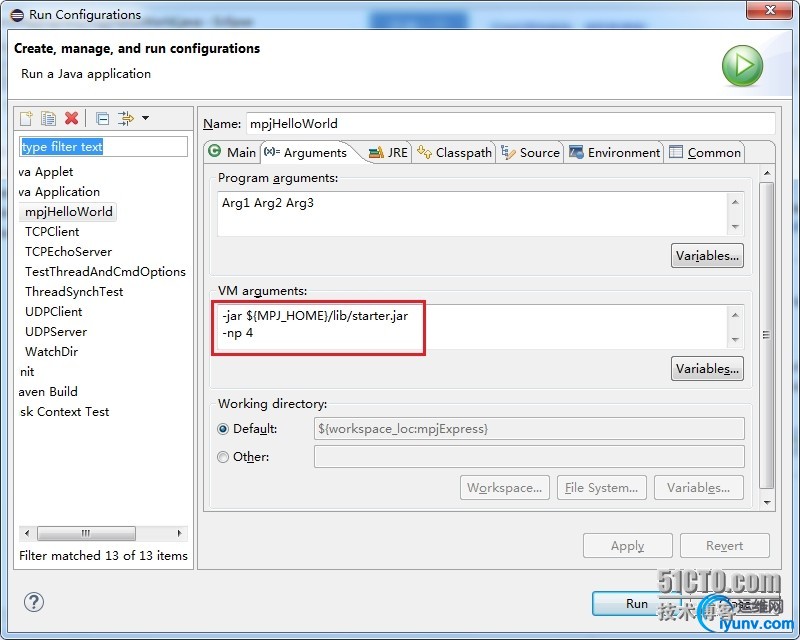Screen dimensions: 800x640
Task: Select the TCPClient configuration
Action: tap(52, 232)
